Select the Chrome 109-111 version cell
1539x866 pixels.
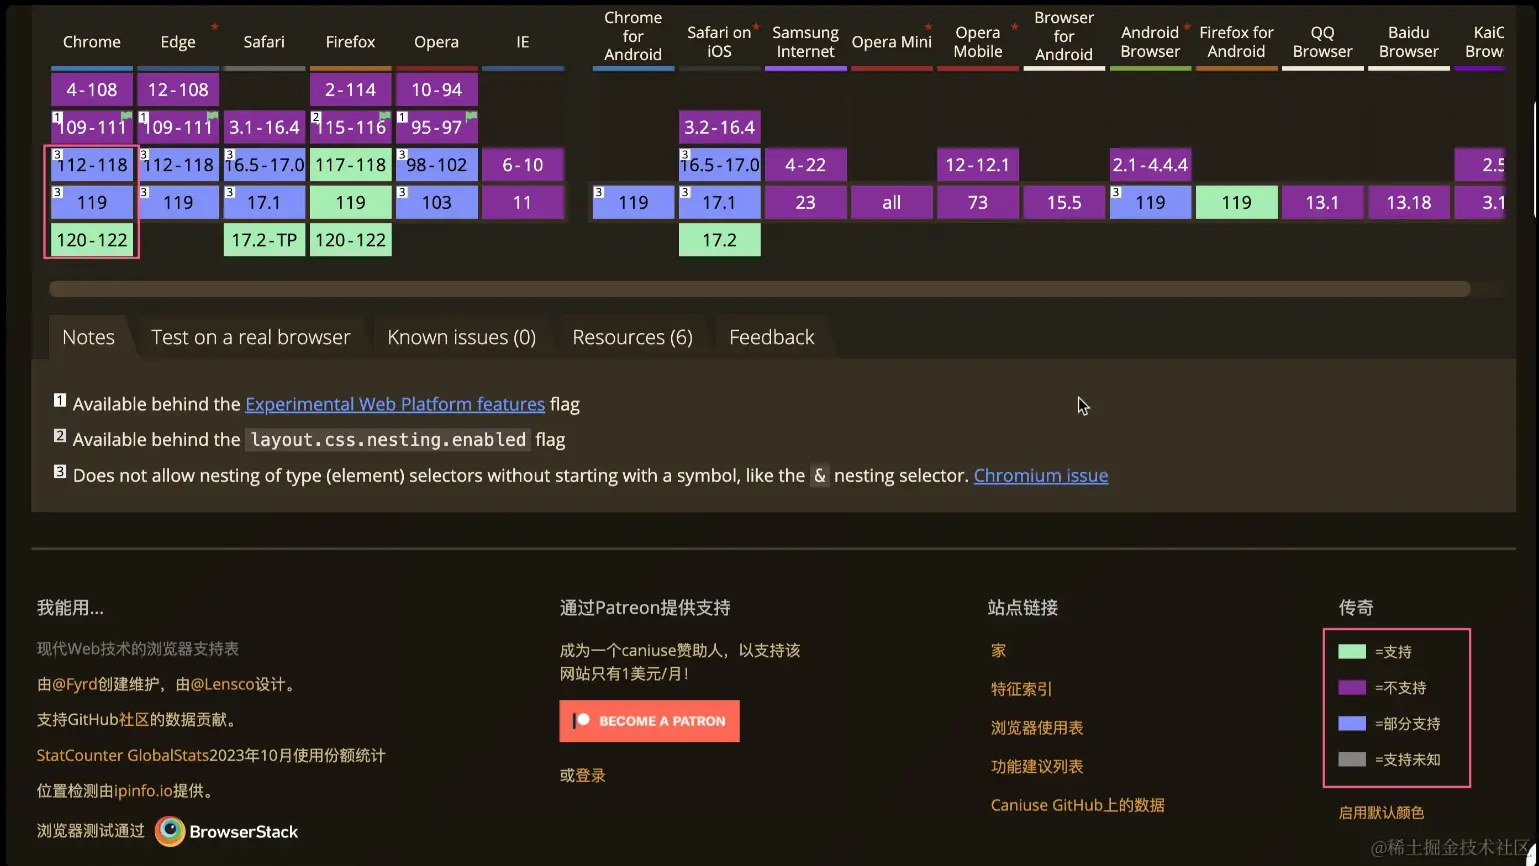92,127
